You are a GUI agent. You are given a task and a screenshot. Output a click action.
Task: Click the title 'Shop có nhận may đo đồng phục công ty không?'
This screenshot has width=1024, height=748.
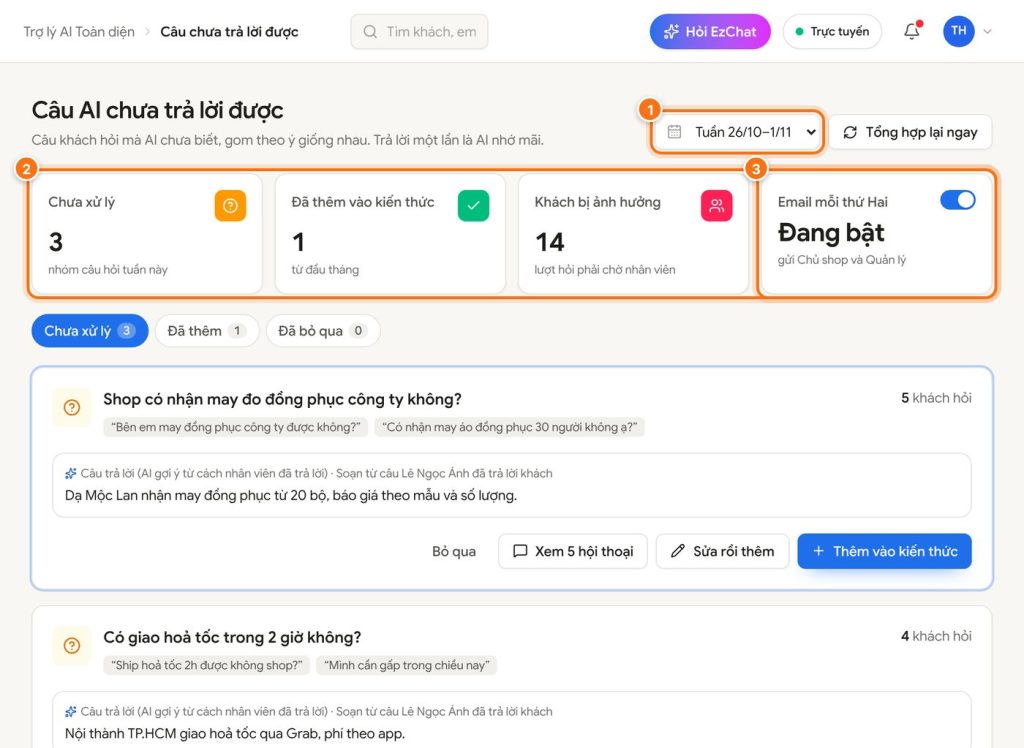[x=282, y=399]
